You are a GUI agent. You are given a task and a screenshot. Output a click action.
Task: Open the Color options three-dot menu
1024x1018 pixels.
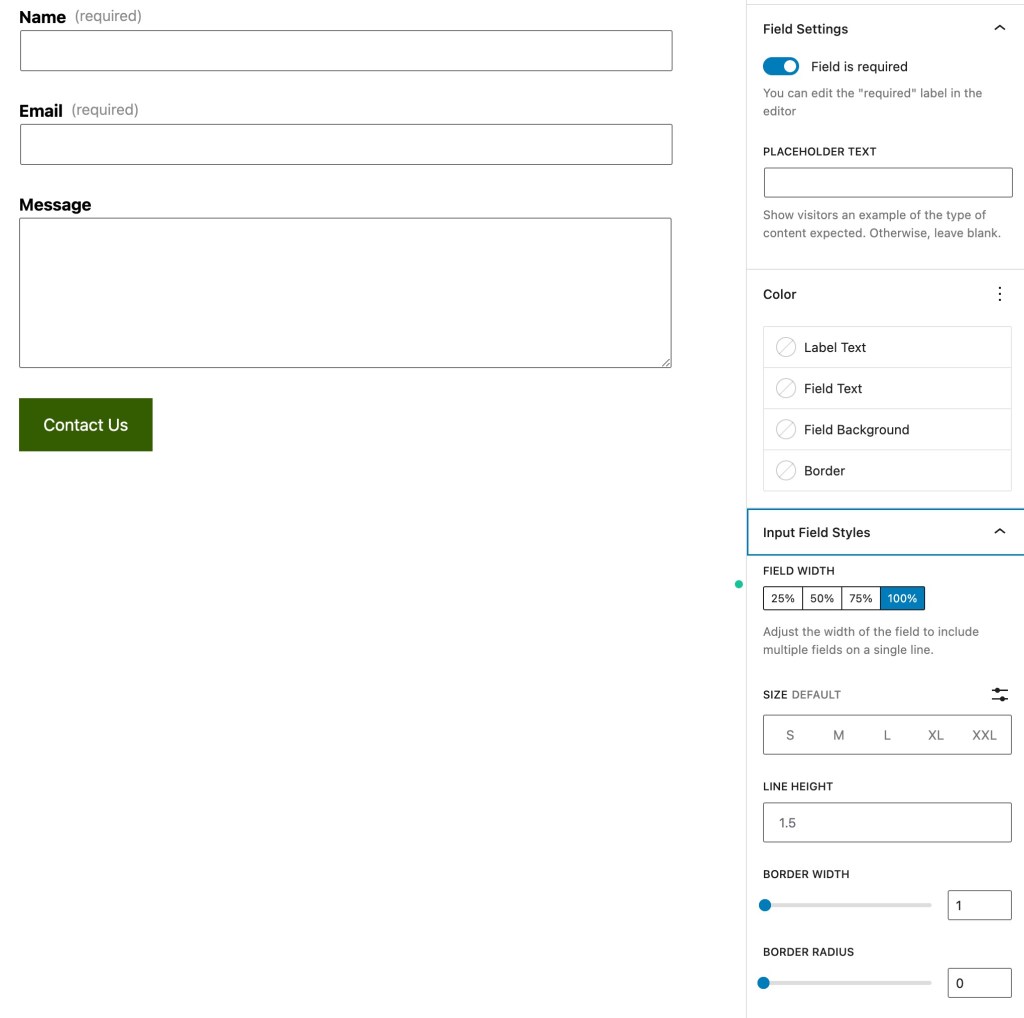999,294
